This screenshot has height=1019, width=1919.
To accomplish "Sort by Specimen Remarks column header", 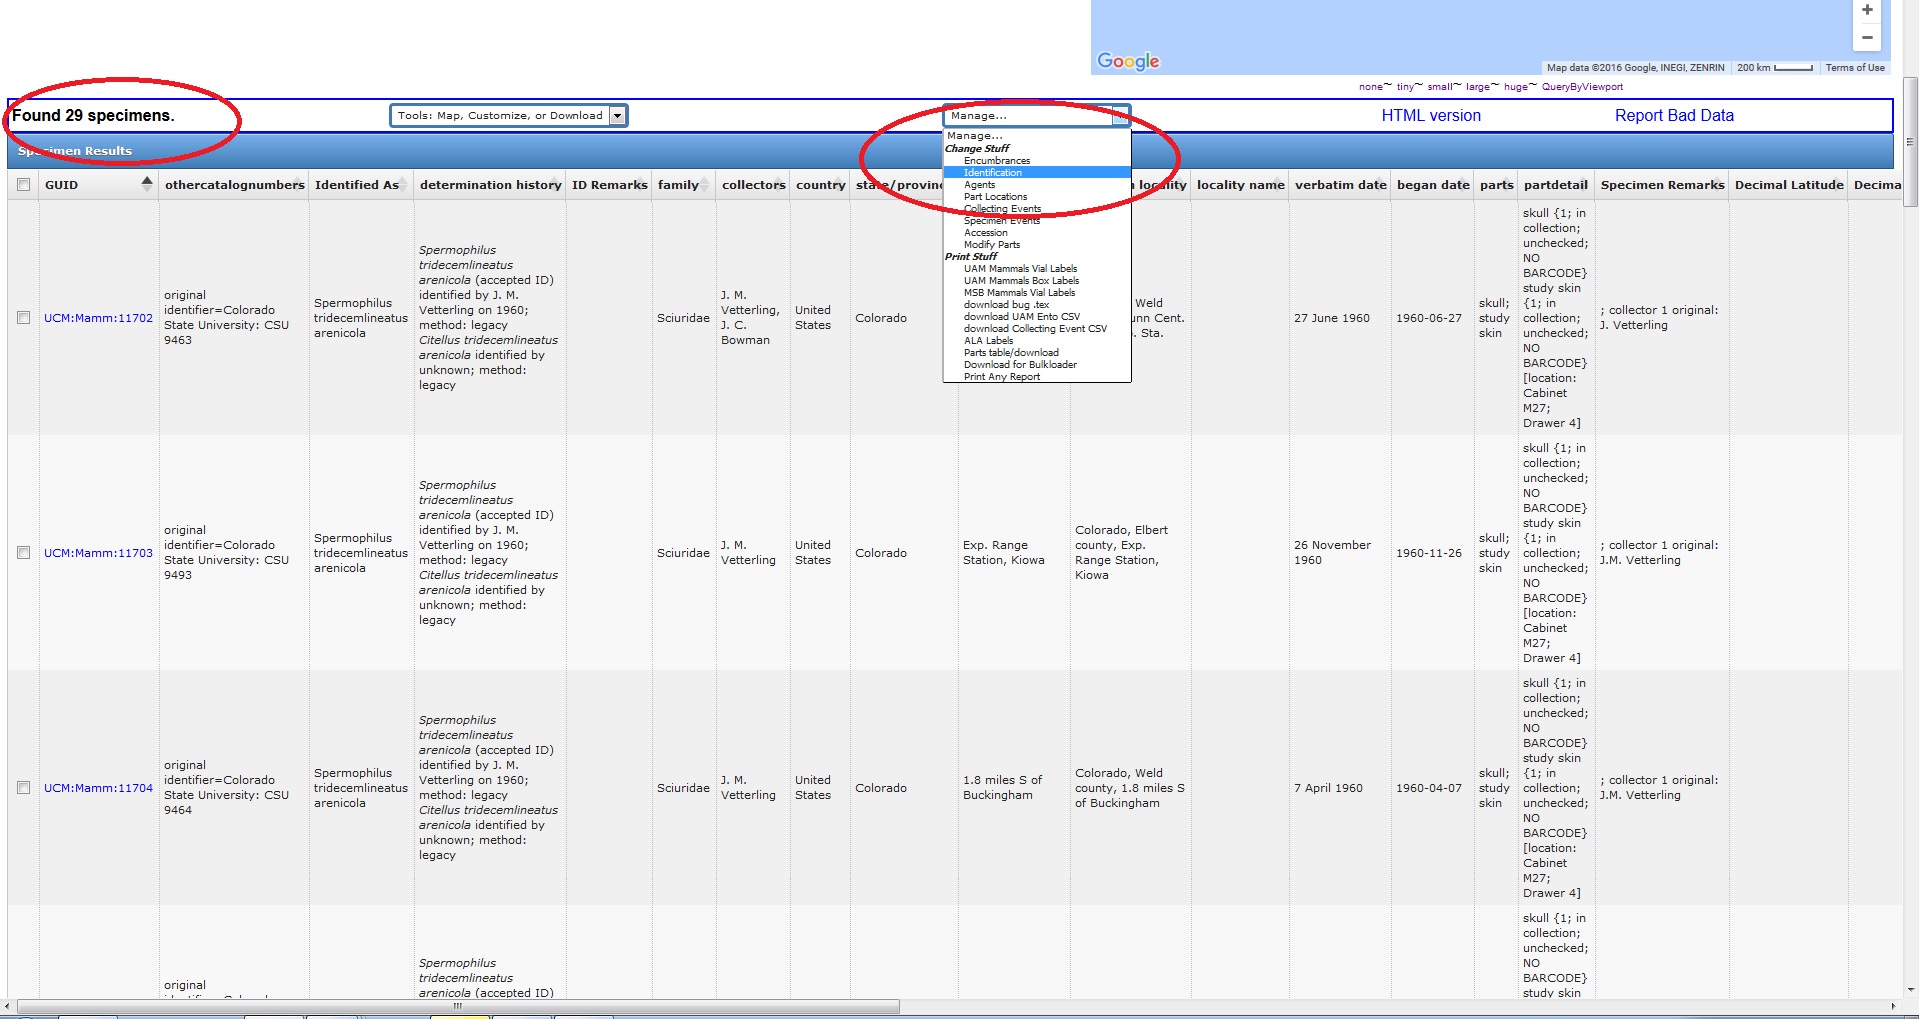I will 1662,185.
